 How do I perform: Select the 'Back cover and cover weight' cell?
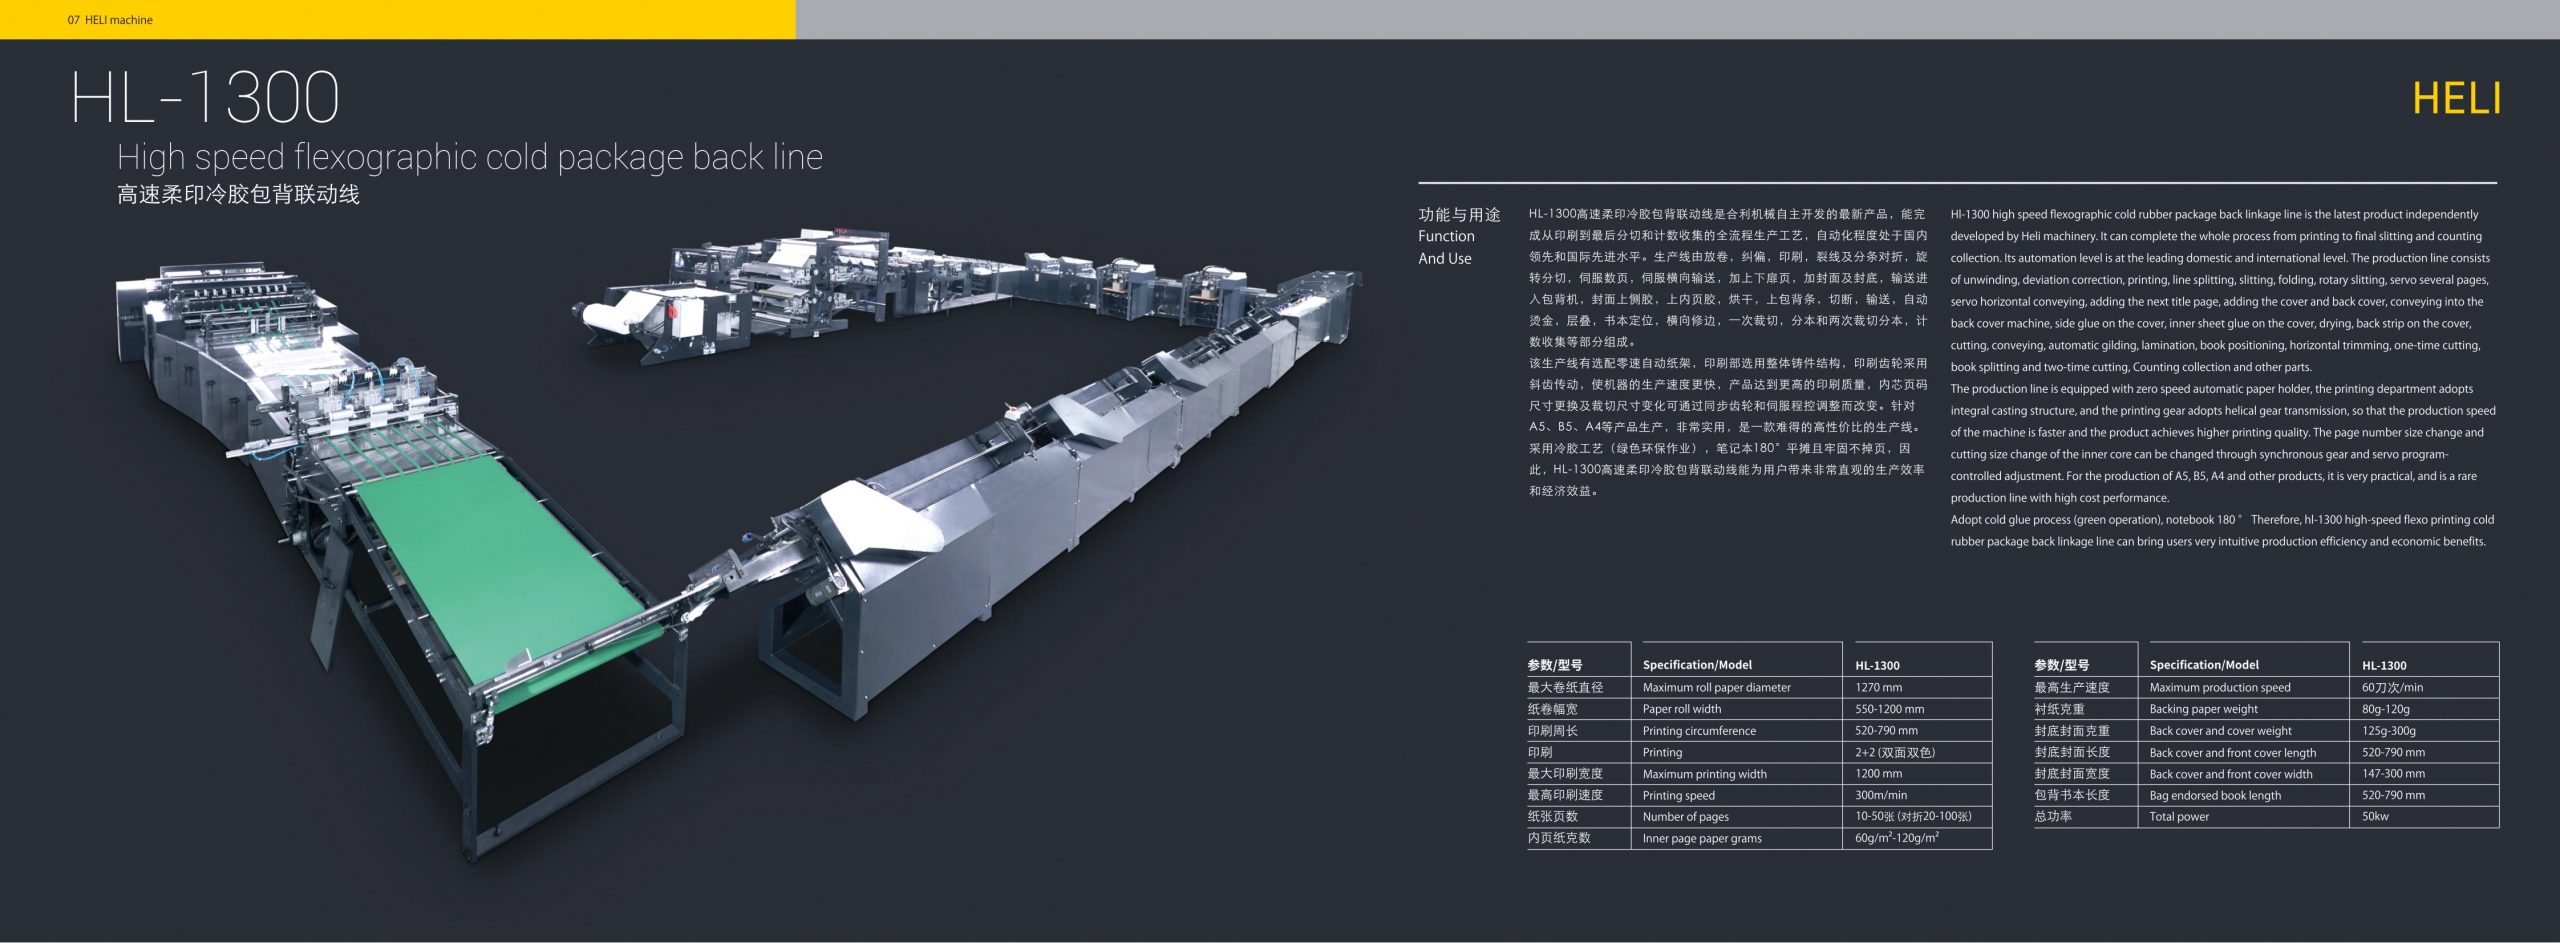pos(2220,731)
